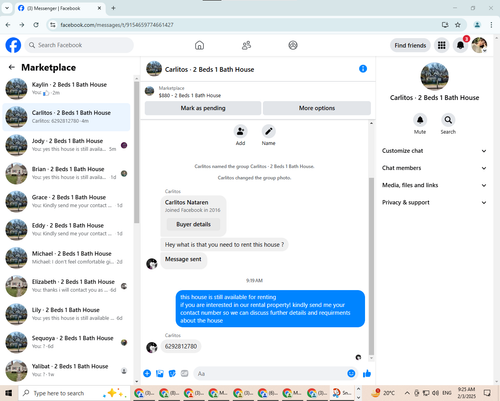Open the emoji picker
Screen dimensions: 500x401
pos(351,373)
